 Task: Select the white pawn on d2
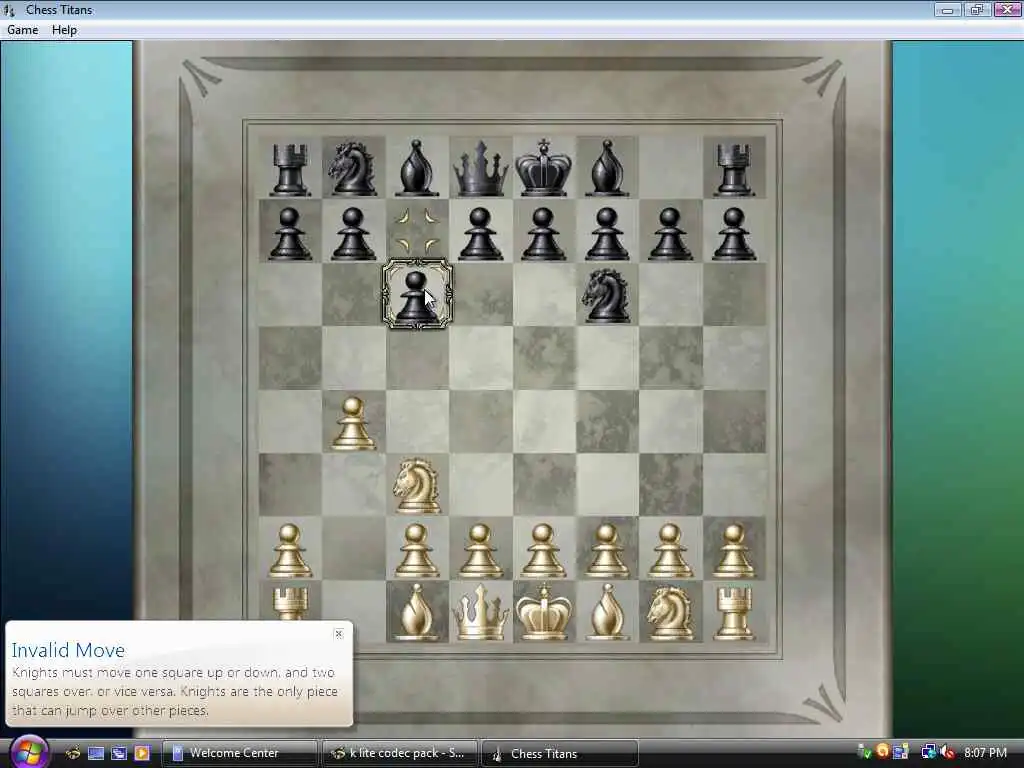[480, 551]
